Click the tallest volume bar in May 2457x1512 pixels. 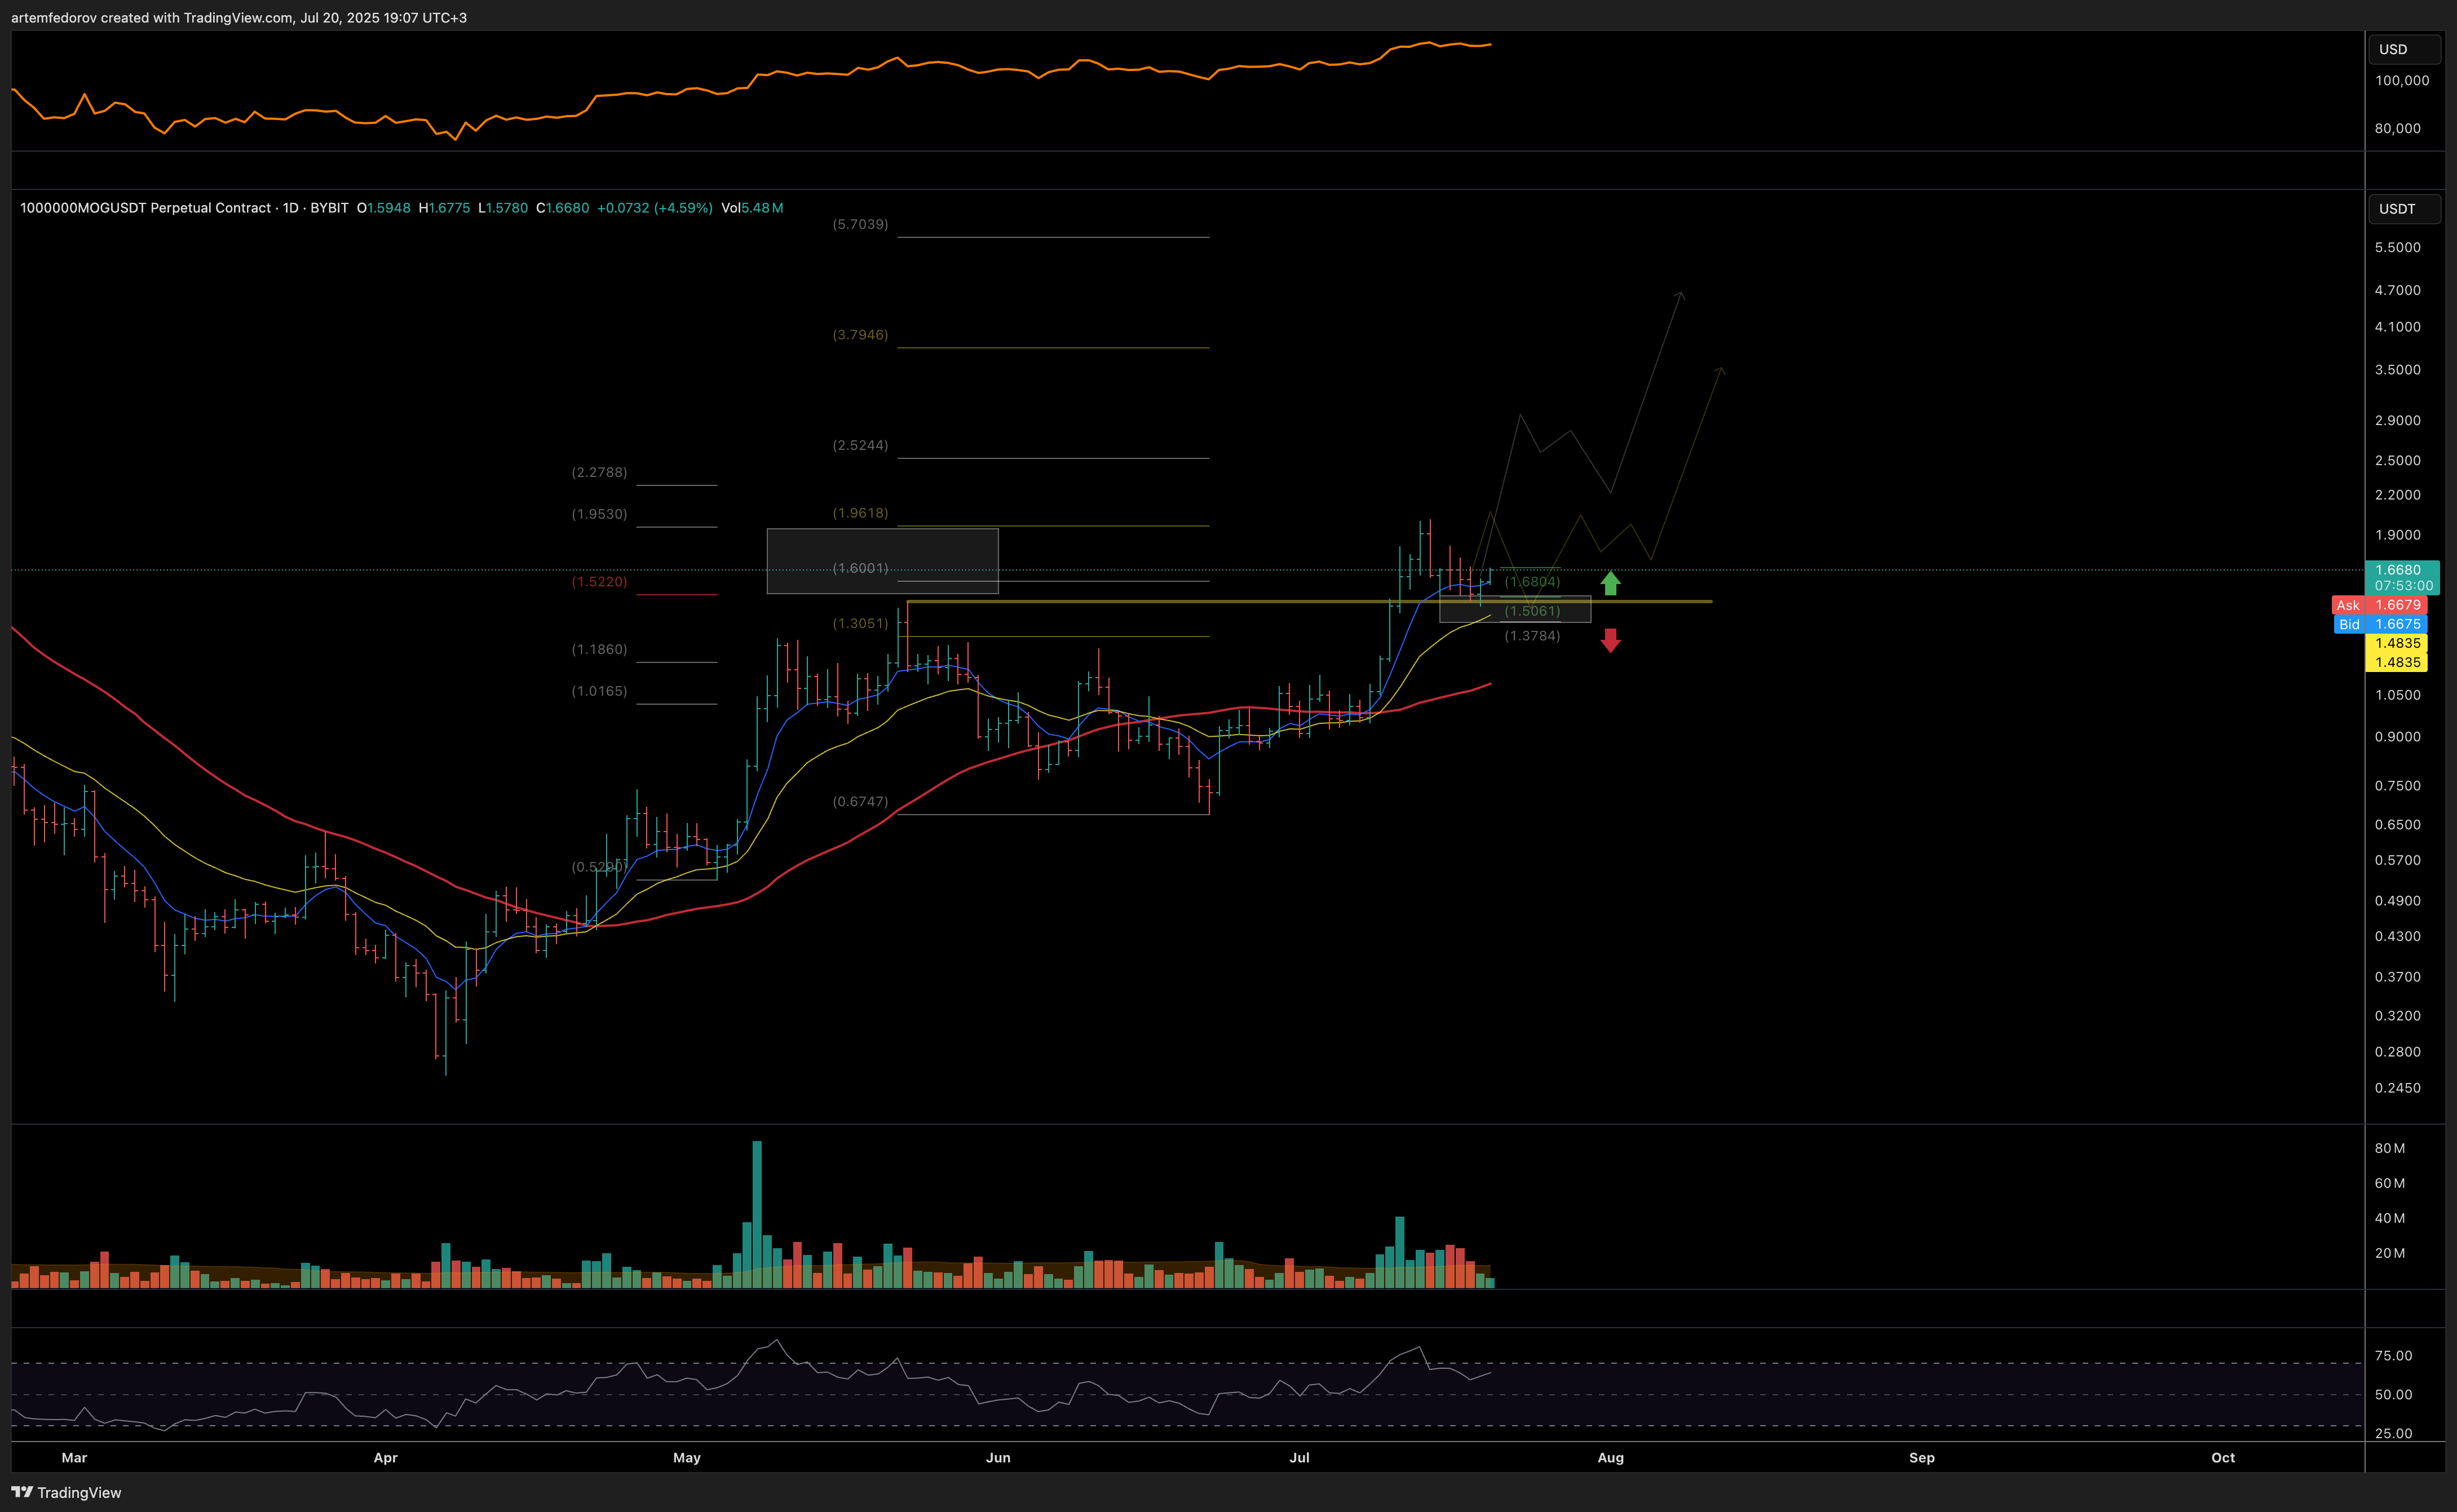pos(757,1214)
